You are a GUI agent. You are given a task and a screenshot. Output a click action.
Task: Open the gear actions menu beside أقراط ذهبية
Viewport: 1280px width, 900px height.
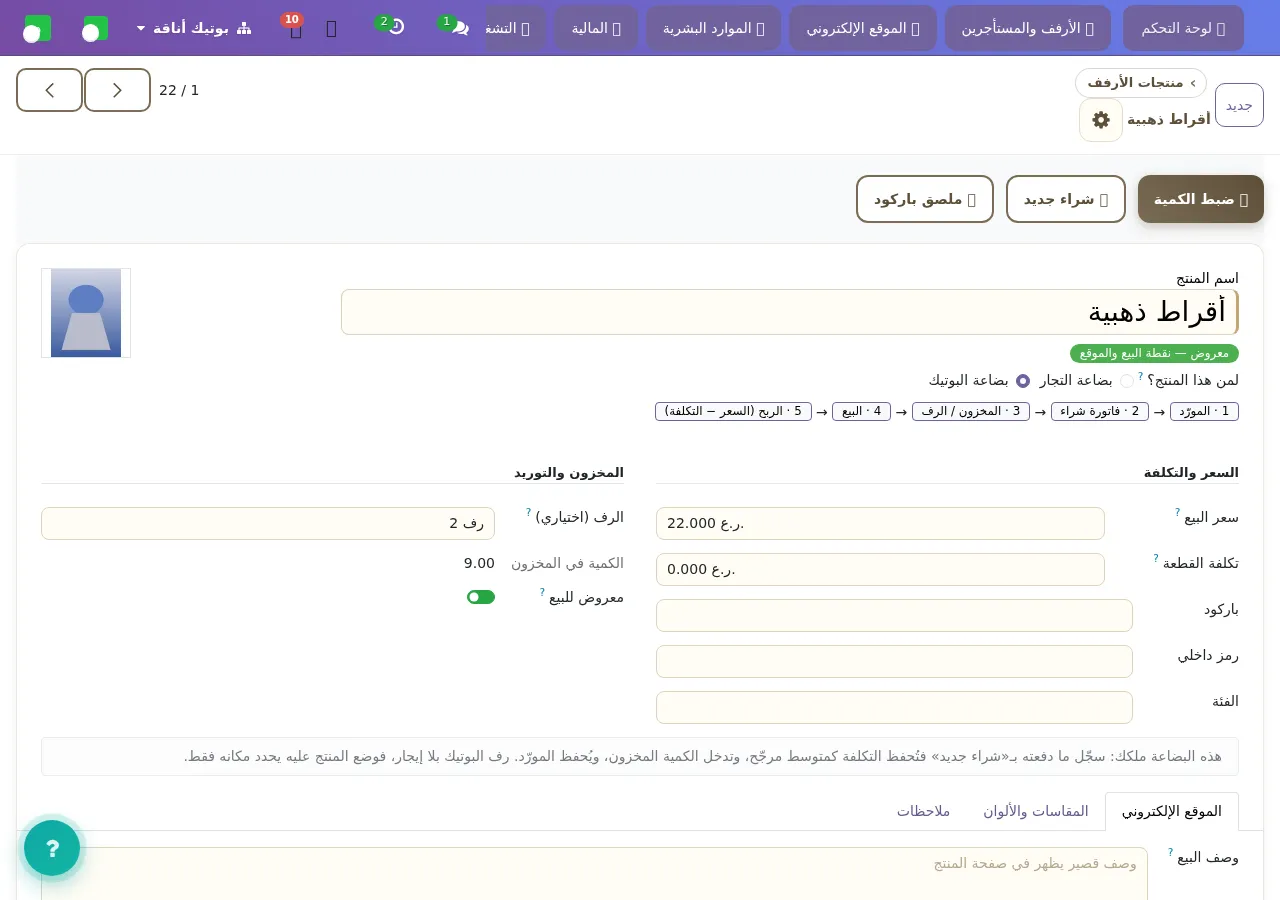(1101, 120)
